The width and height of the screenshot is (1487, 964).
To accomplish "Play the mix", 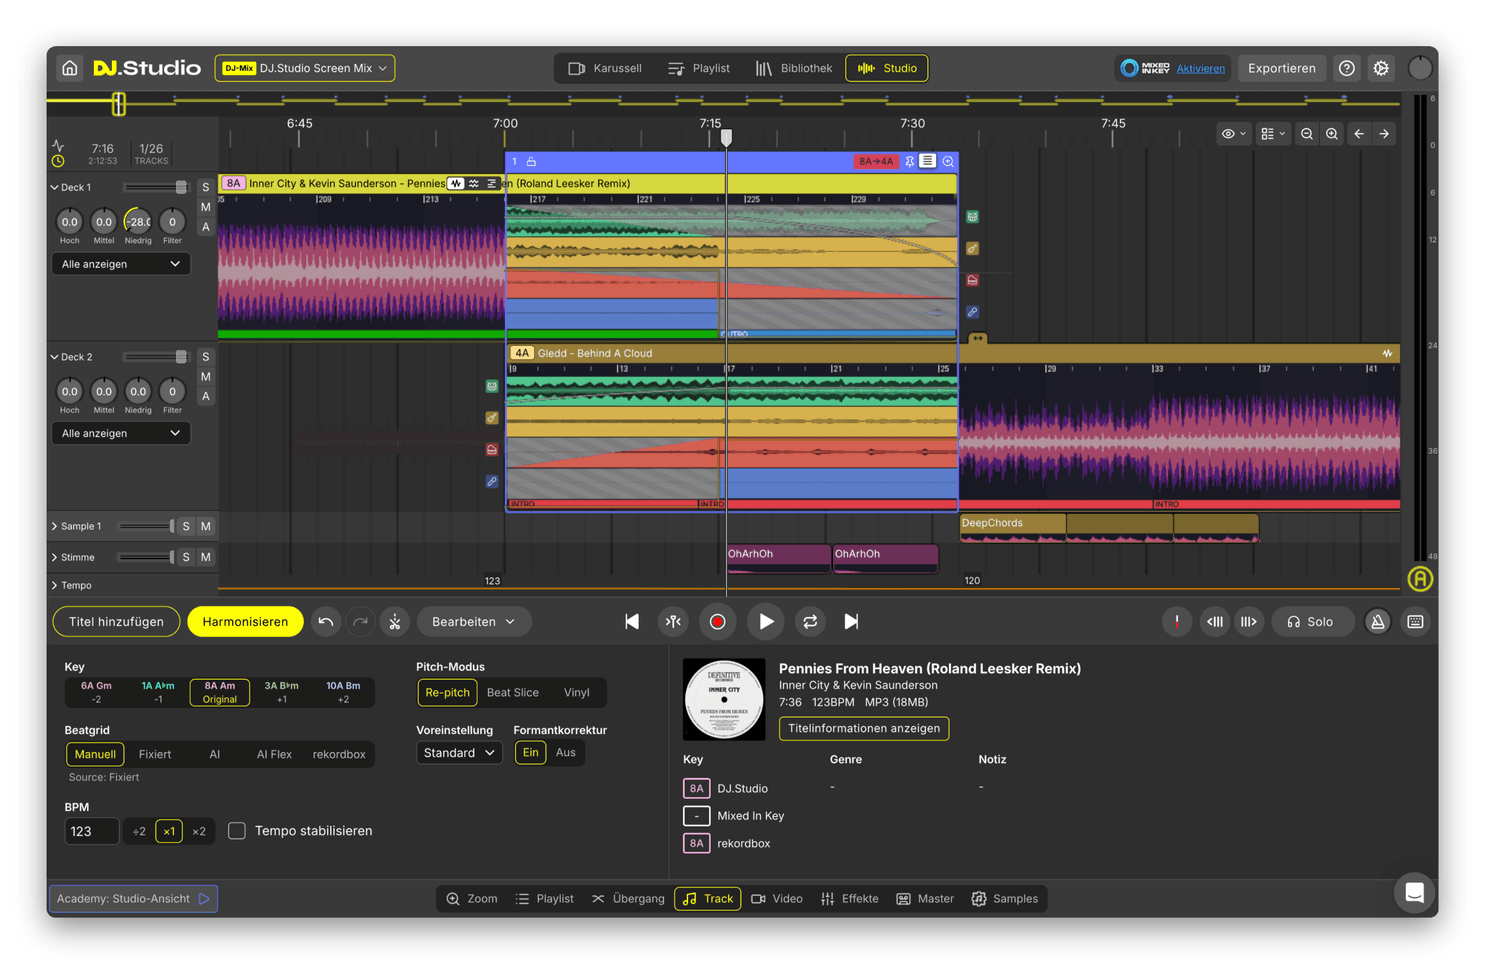I will (766, 622).
